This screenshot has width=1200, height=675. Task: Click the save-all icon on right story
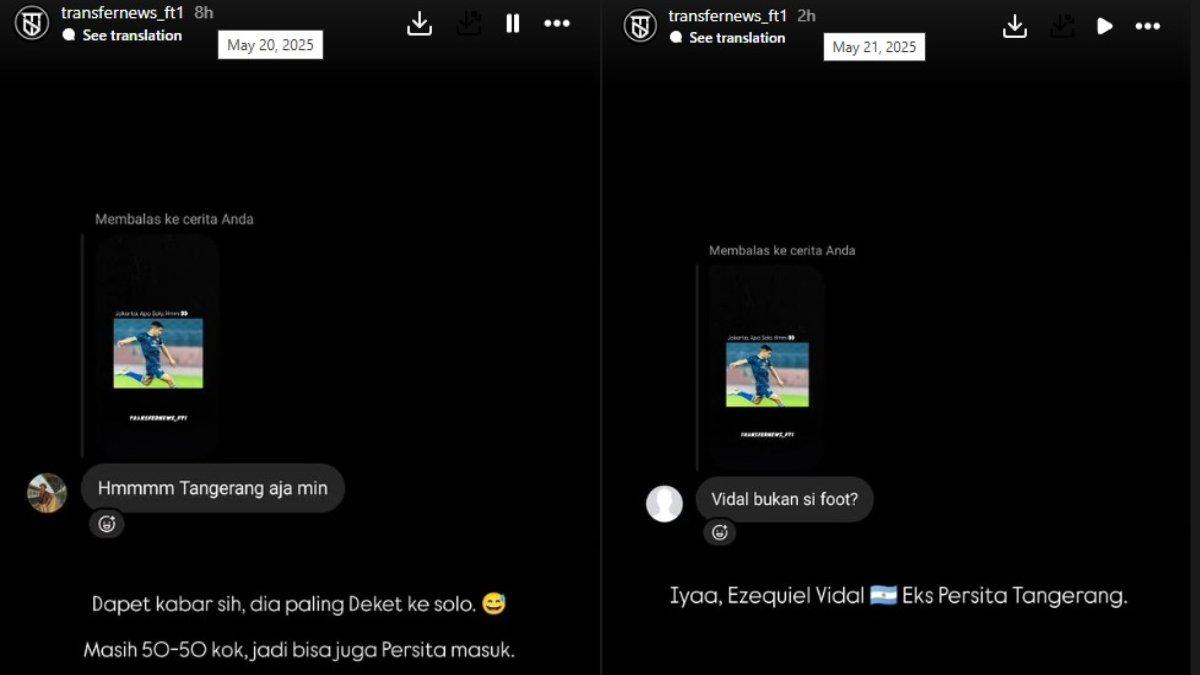1062,26
